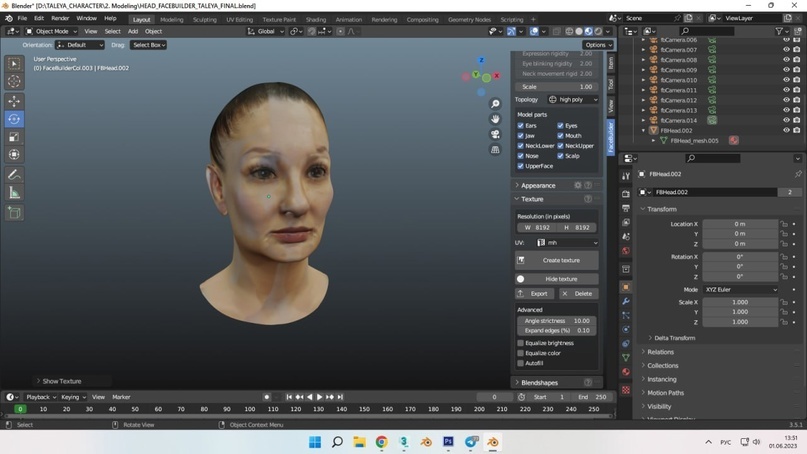The width and height of the screenshot is (807, 454).
Task: Toggle the camera view icon
Action: point(495,134)
